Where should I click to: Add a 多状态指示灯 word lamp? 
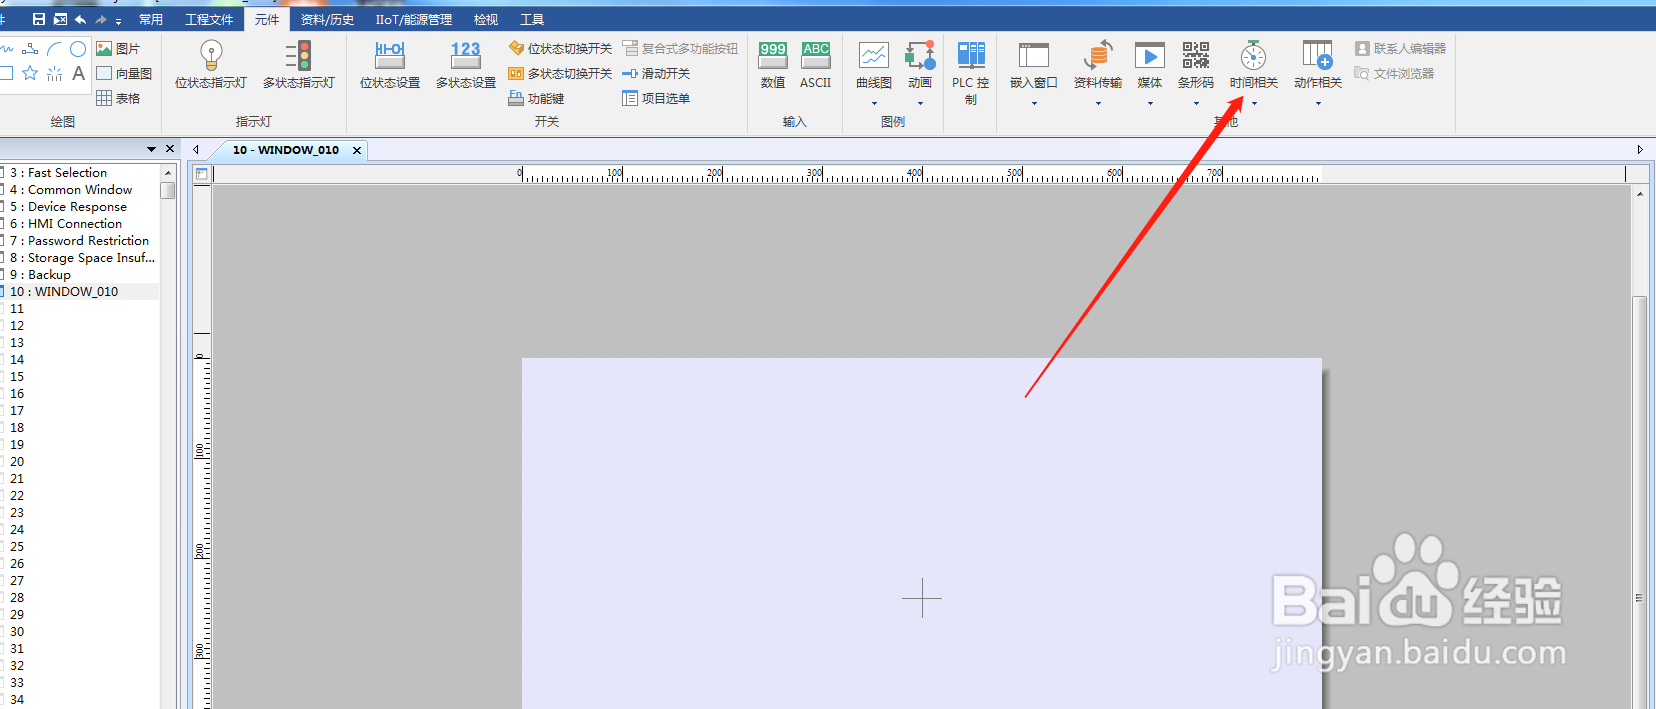coord(298,65)
